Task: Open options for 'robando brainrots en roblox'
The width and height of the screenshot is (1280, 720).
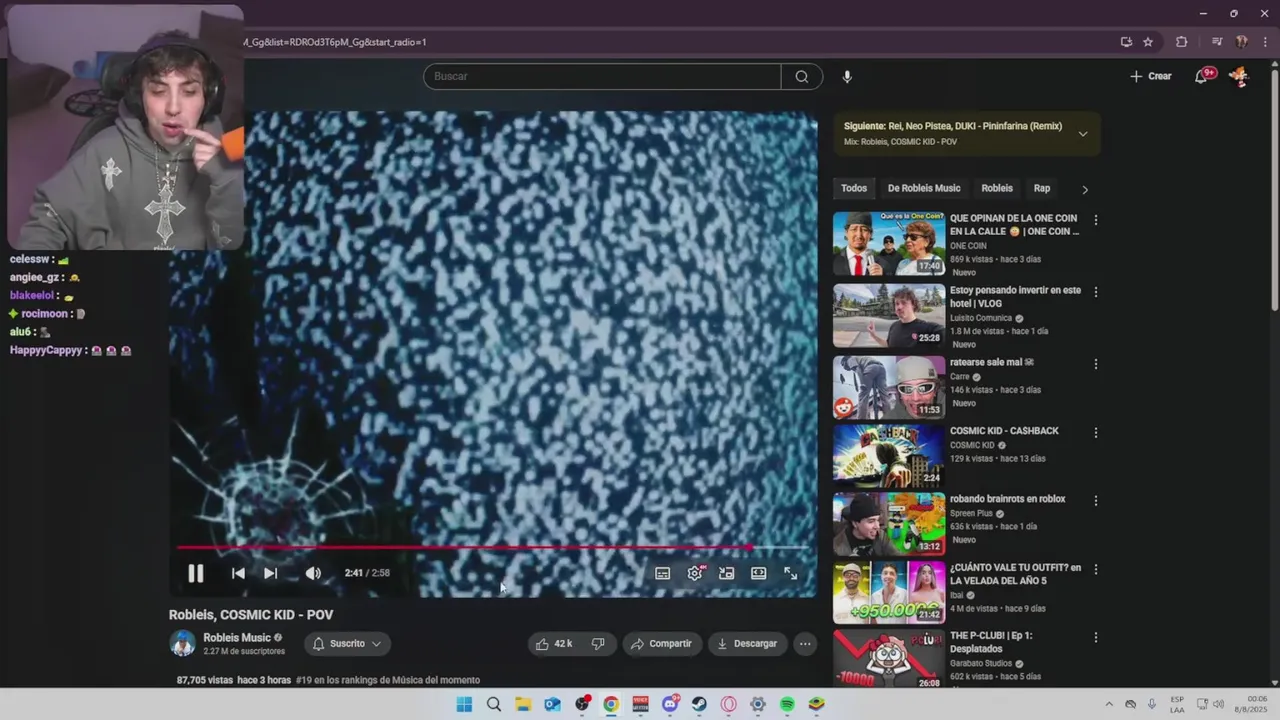Action: [x=1096, y=500]
